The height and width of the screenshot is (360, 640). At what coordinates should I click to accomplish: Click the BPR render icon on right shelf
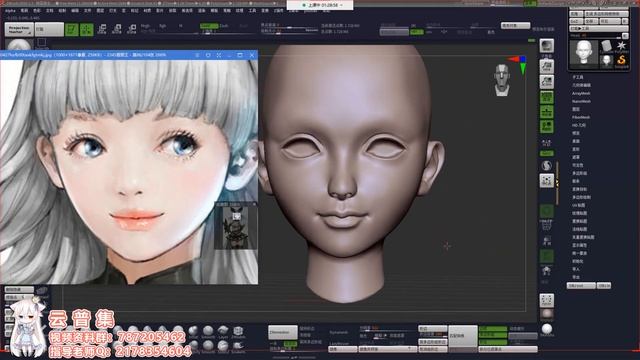coord(547,46)
